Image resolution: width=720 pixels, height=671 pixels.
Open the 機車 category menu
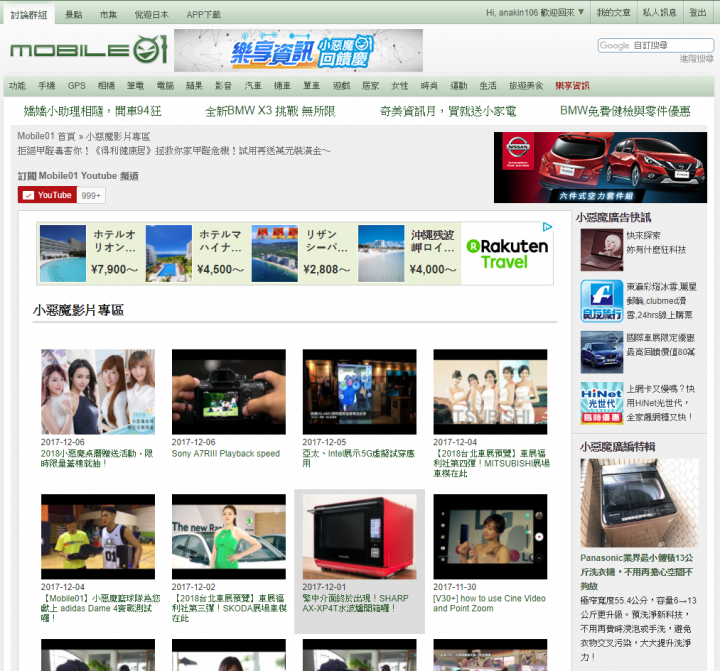point(282,85)
